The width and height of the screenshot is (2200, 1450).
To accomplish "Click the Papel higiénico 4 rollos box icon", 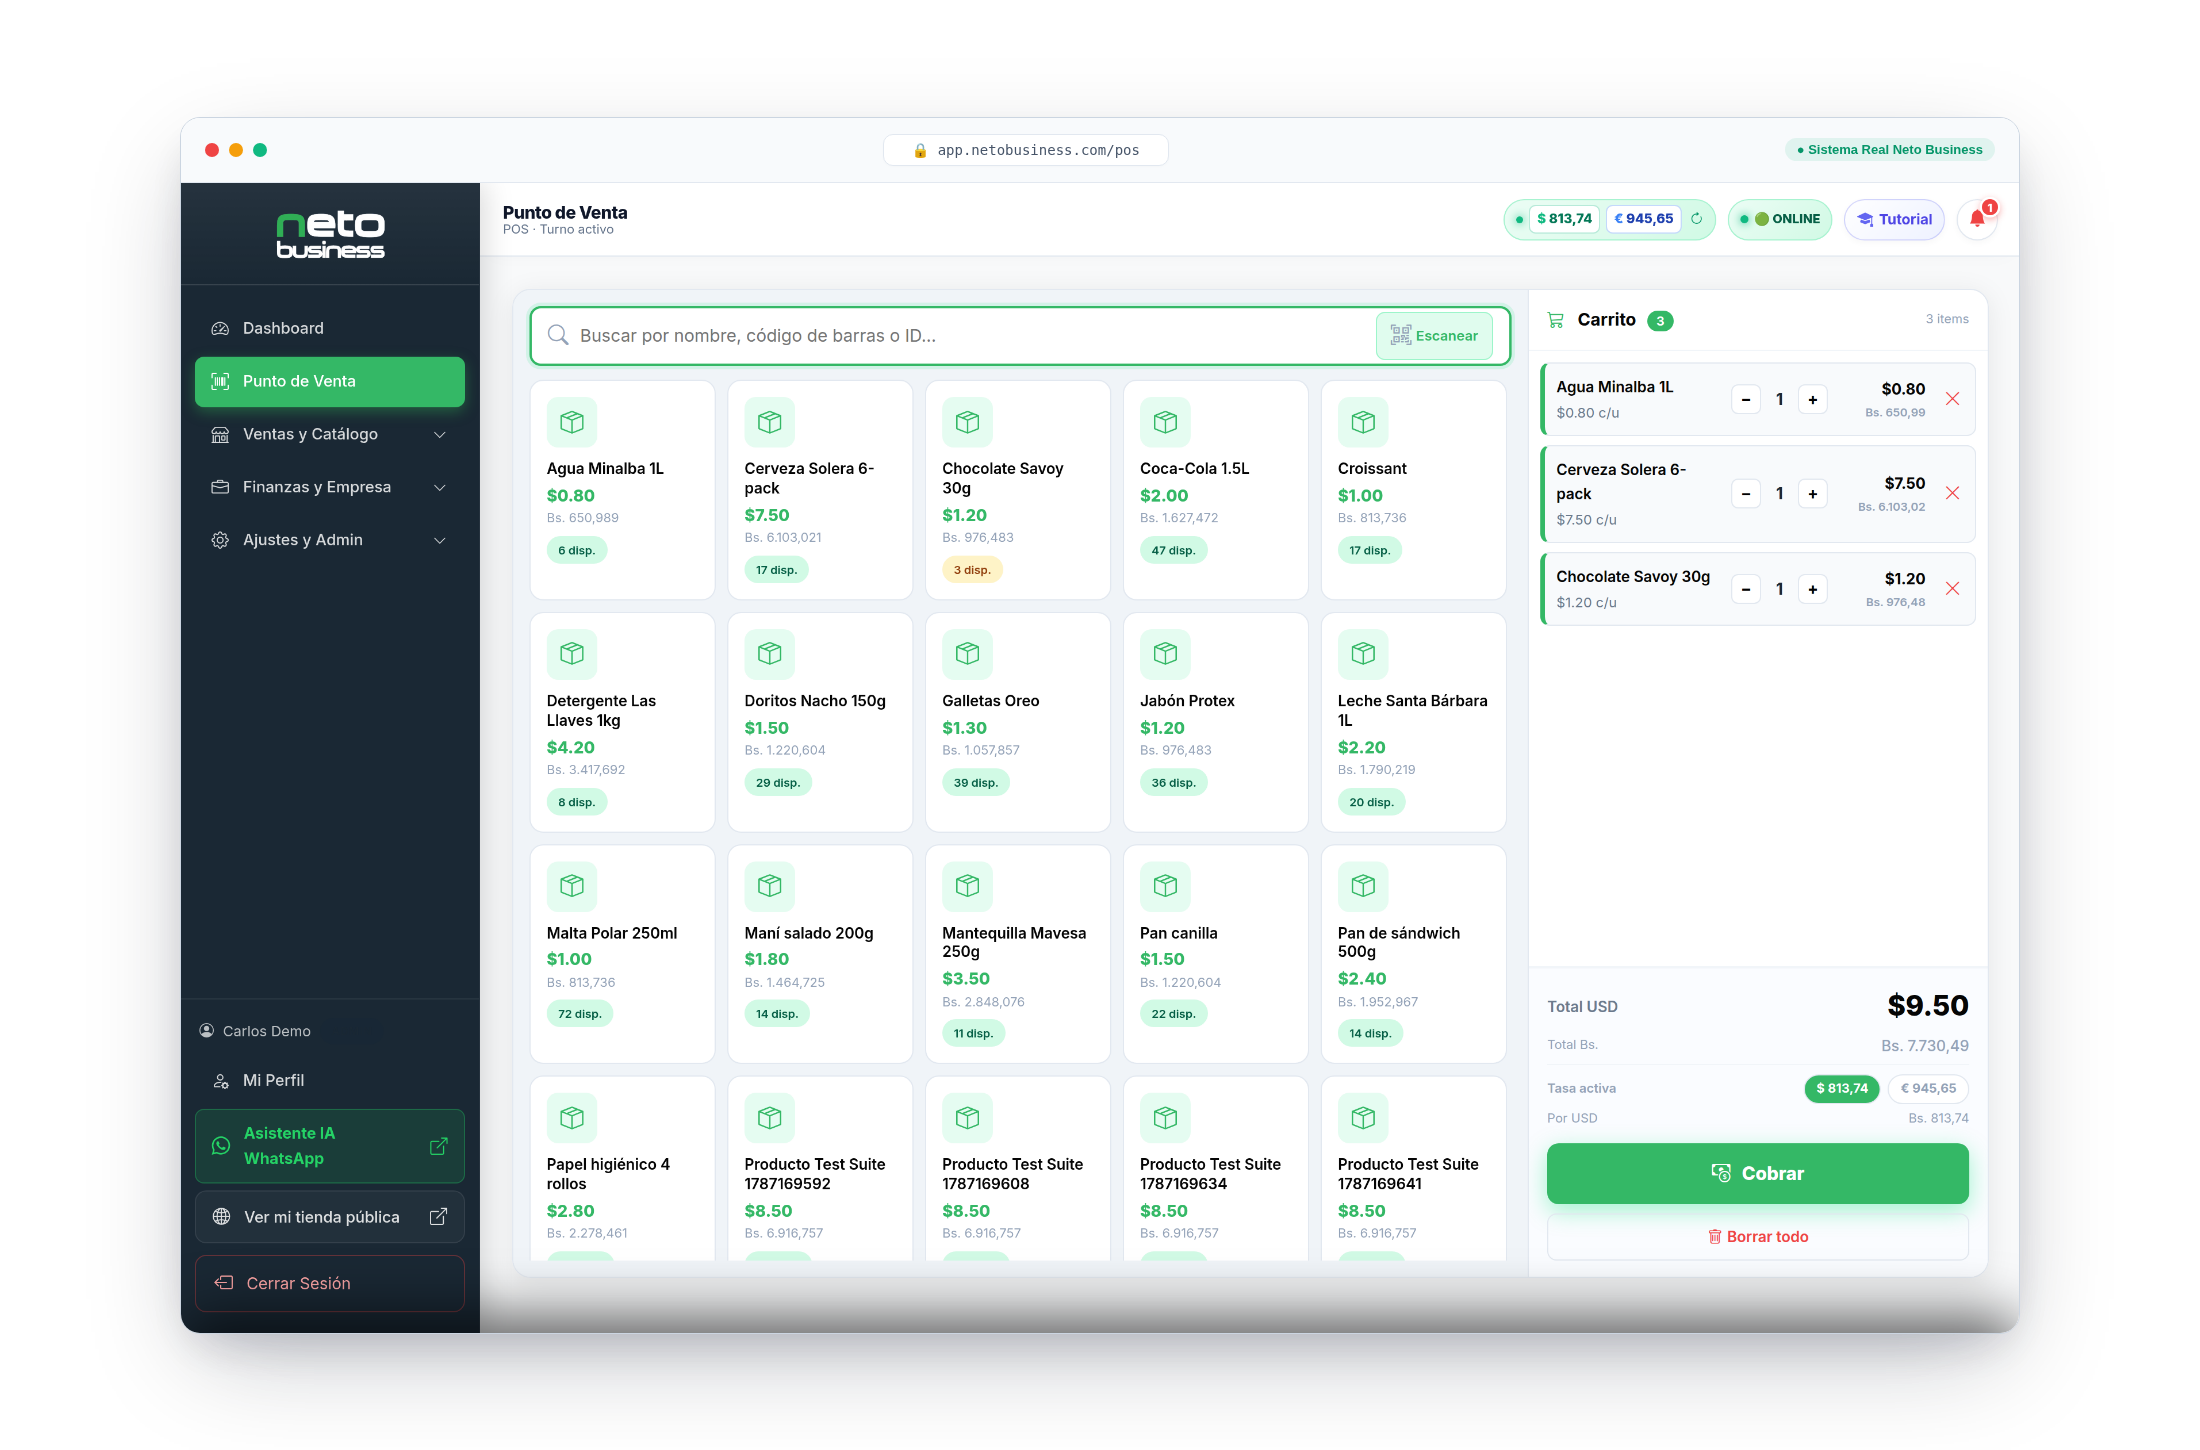I will [x=572, y=1118].
